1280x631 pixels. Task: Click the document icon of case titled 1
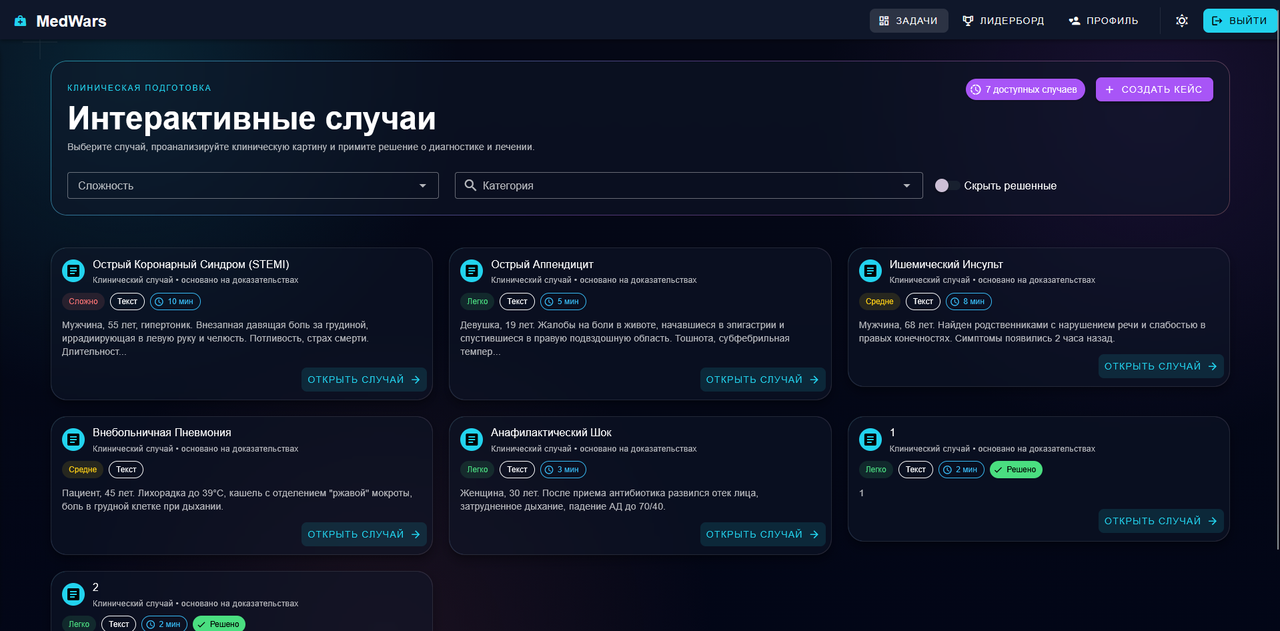coord(870,439)
